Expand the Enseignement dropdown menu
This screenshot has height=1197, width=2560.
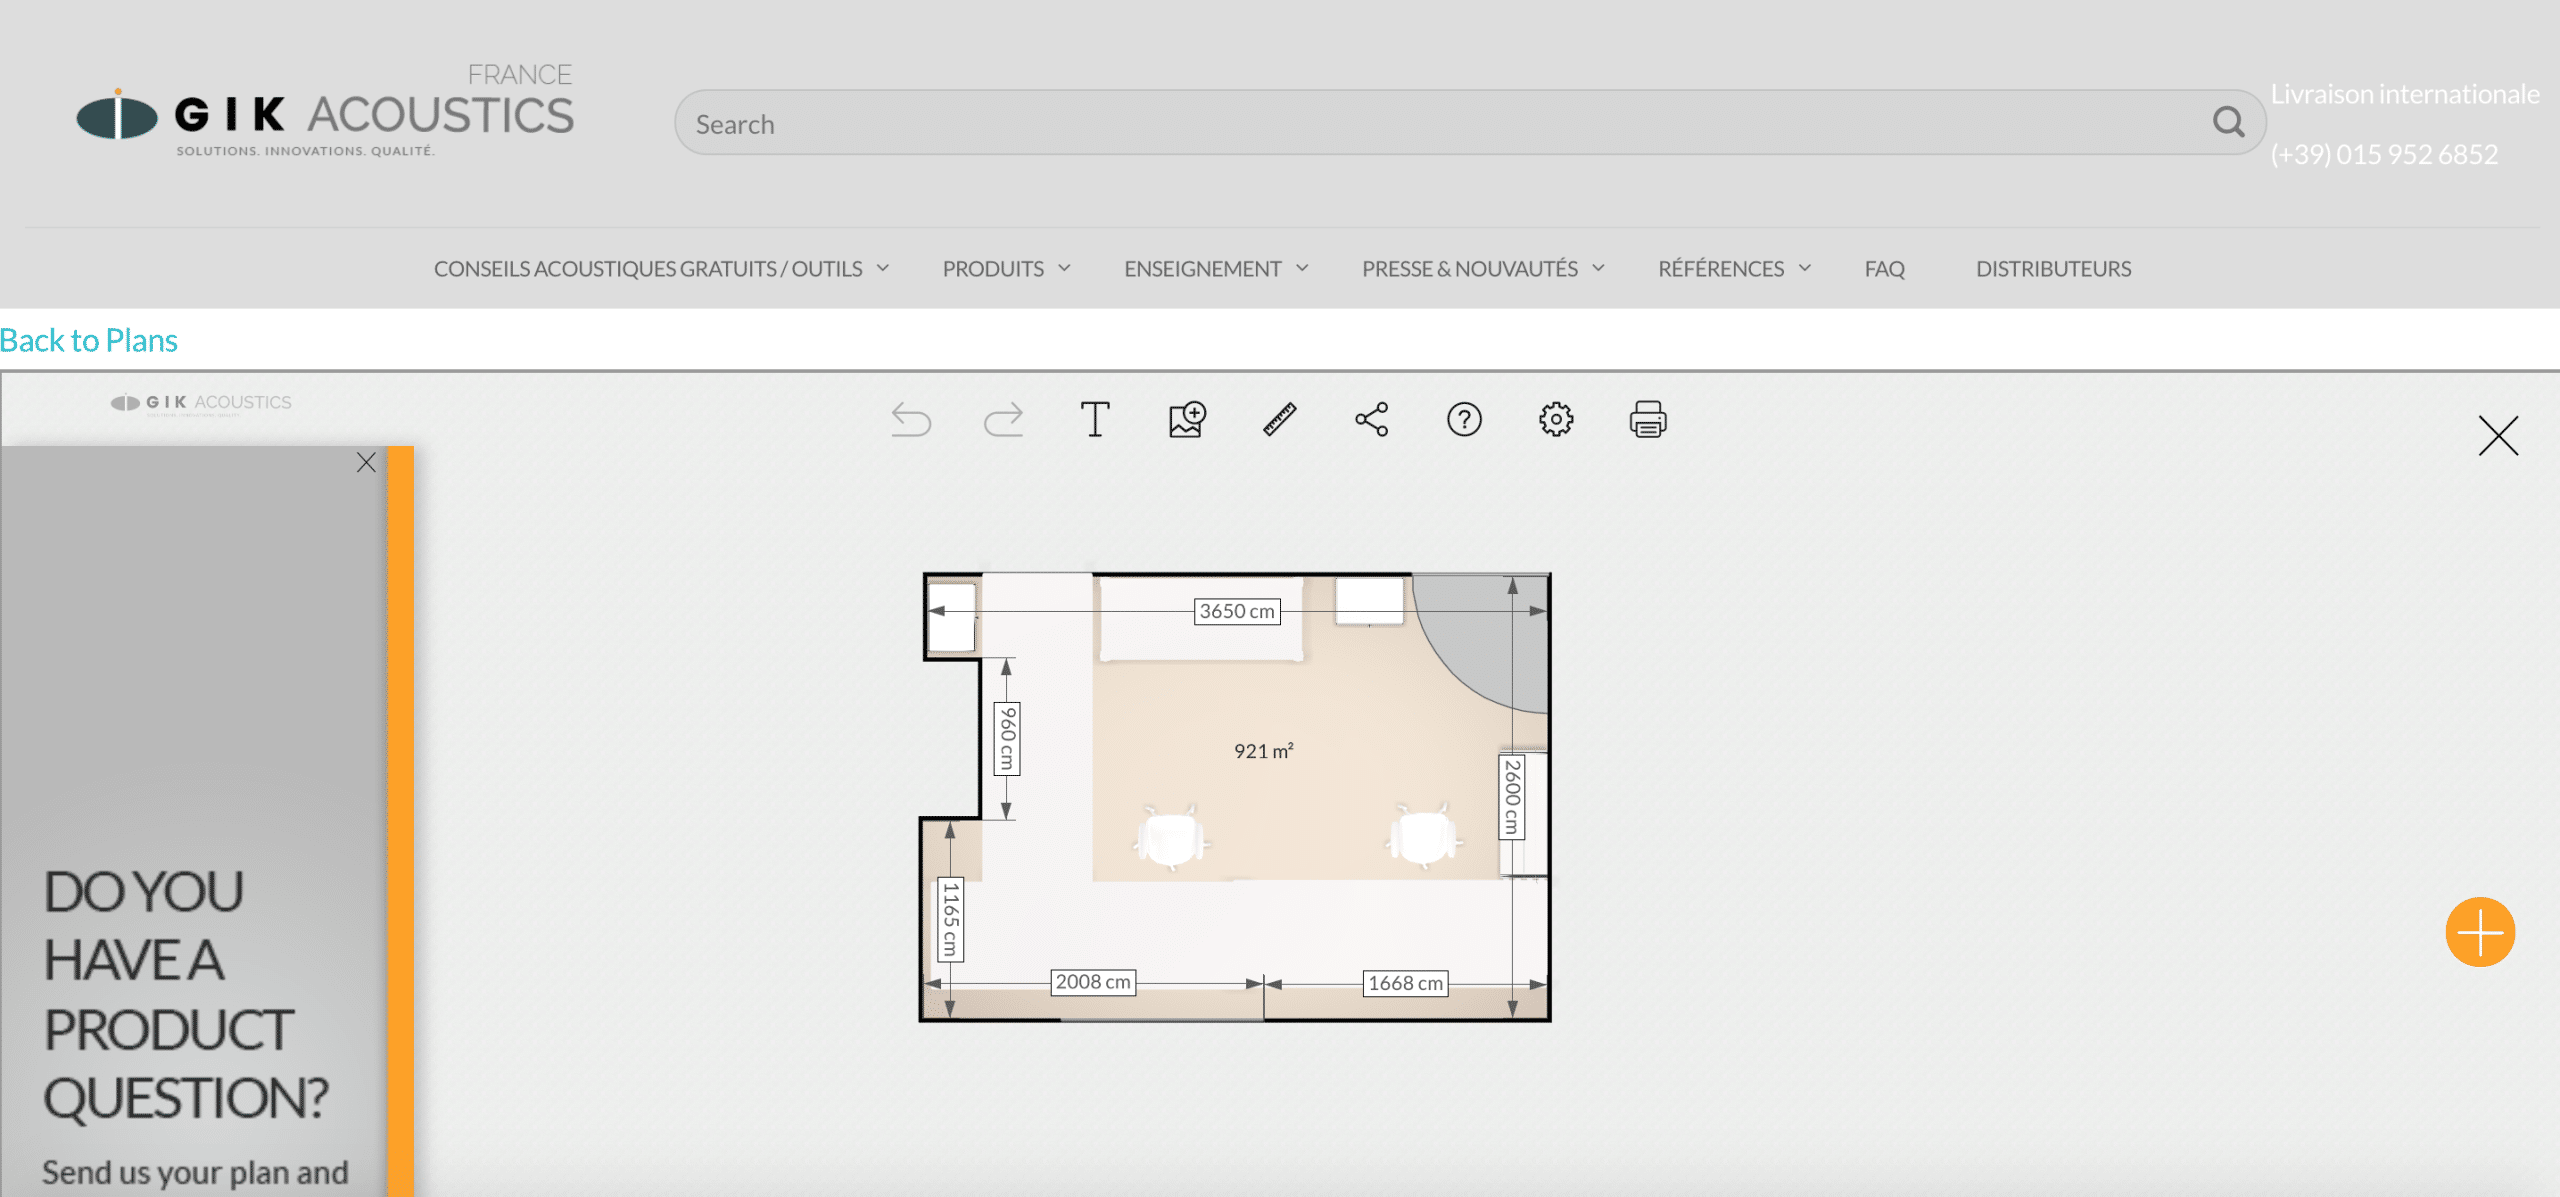[x=1216, y=269]
